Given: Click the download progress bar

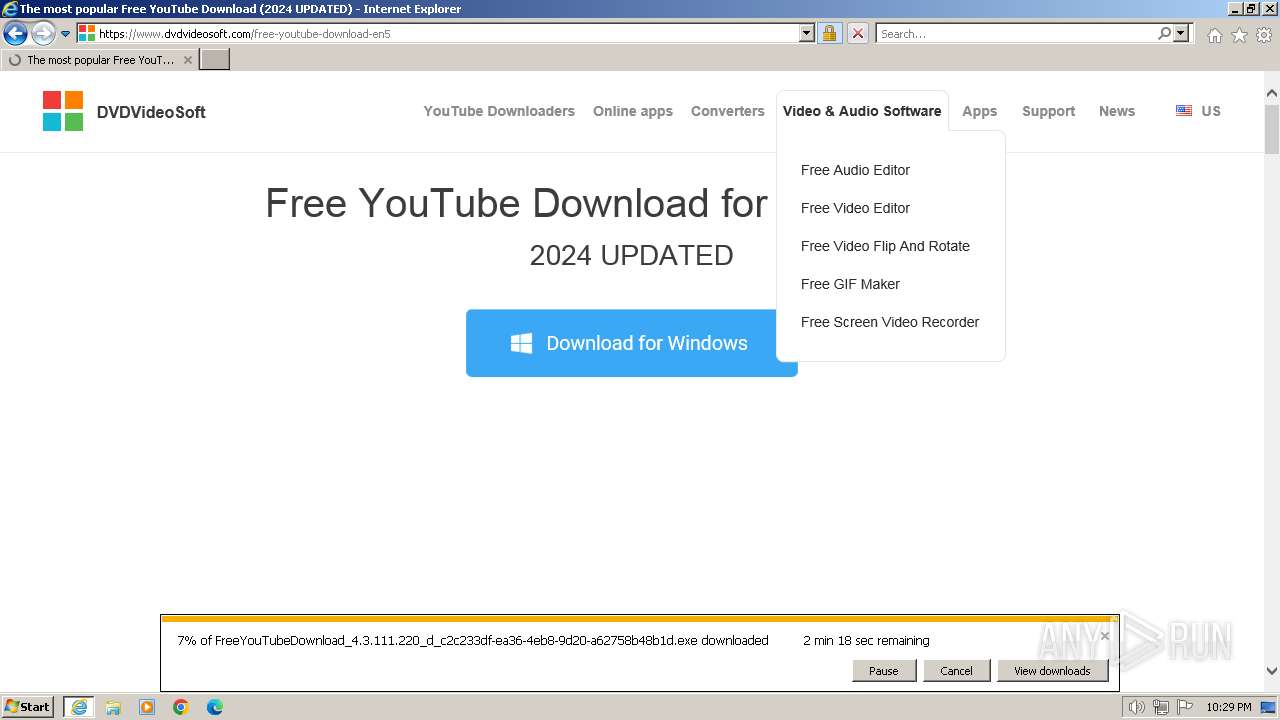Looking at the screenshot, I should pyautogui.click(x=639, y=619).
